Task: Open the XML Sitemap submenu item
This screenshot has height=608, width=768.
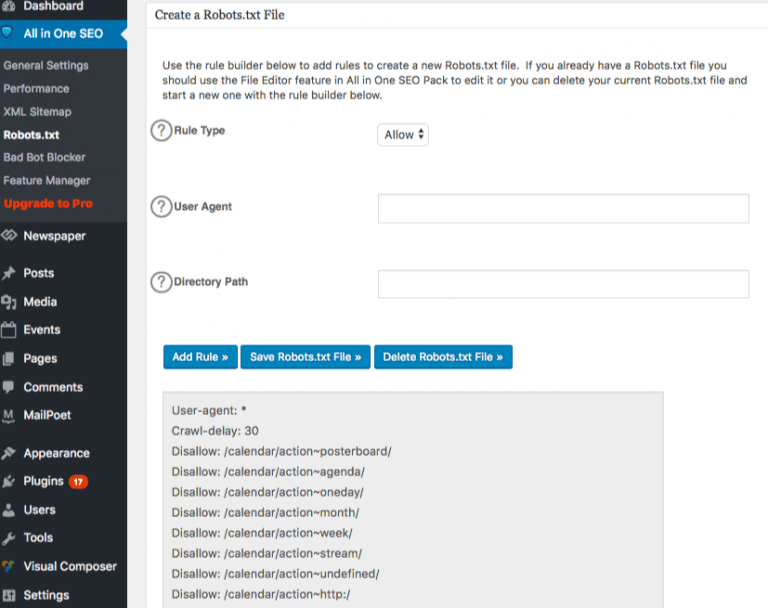Action: [37, 112]
